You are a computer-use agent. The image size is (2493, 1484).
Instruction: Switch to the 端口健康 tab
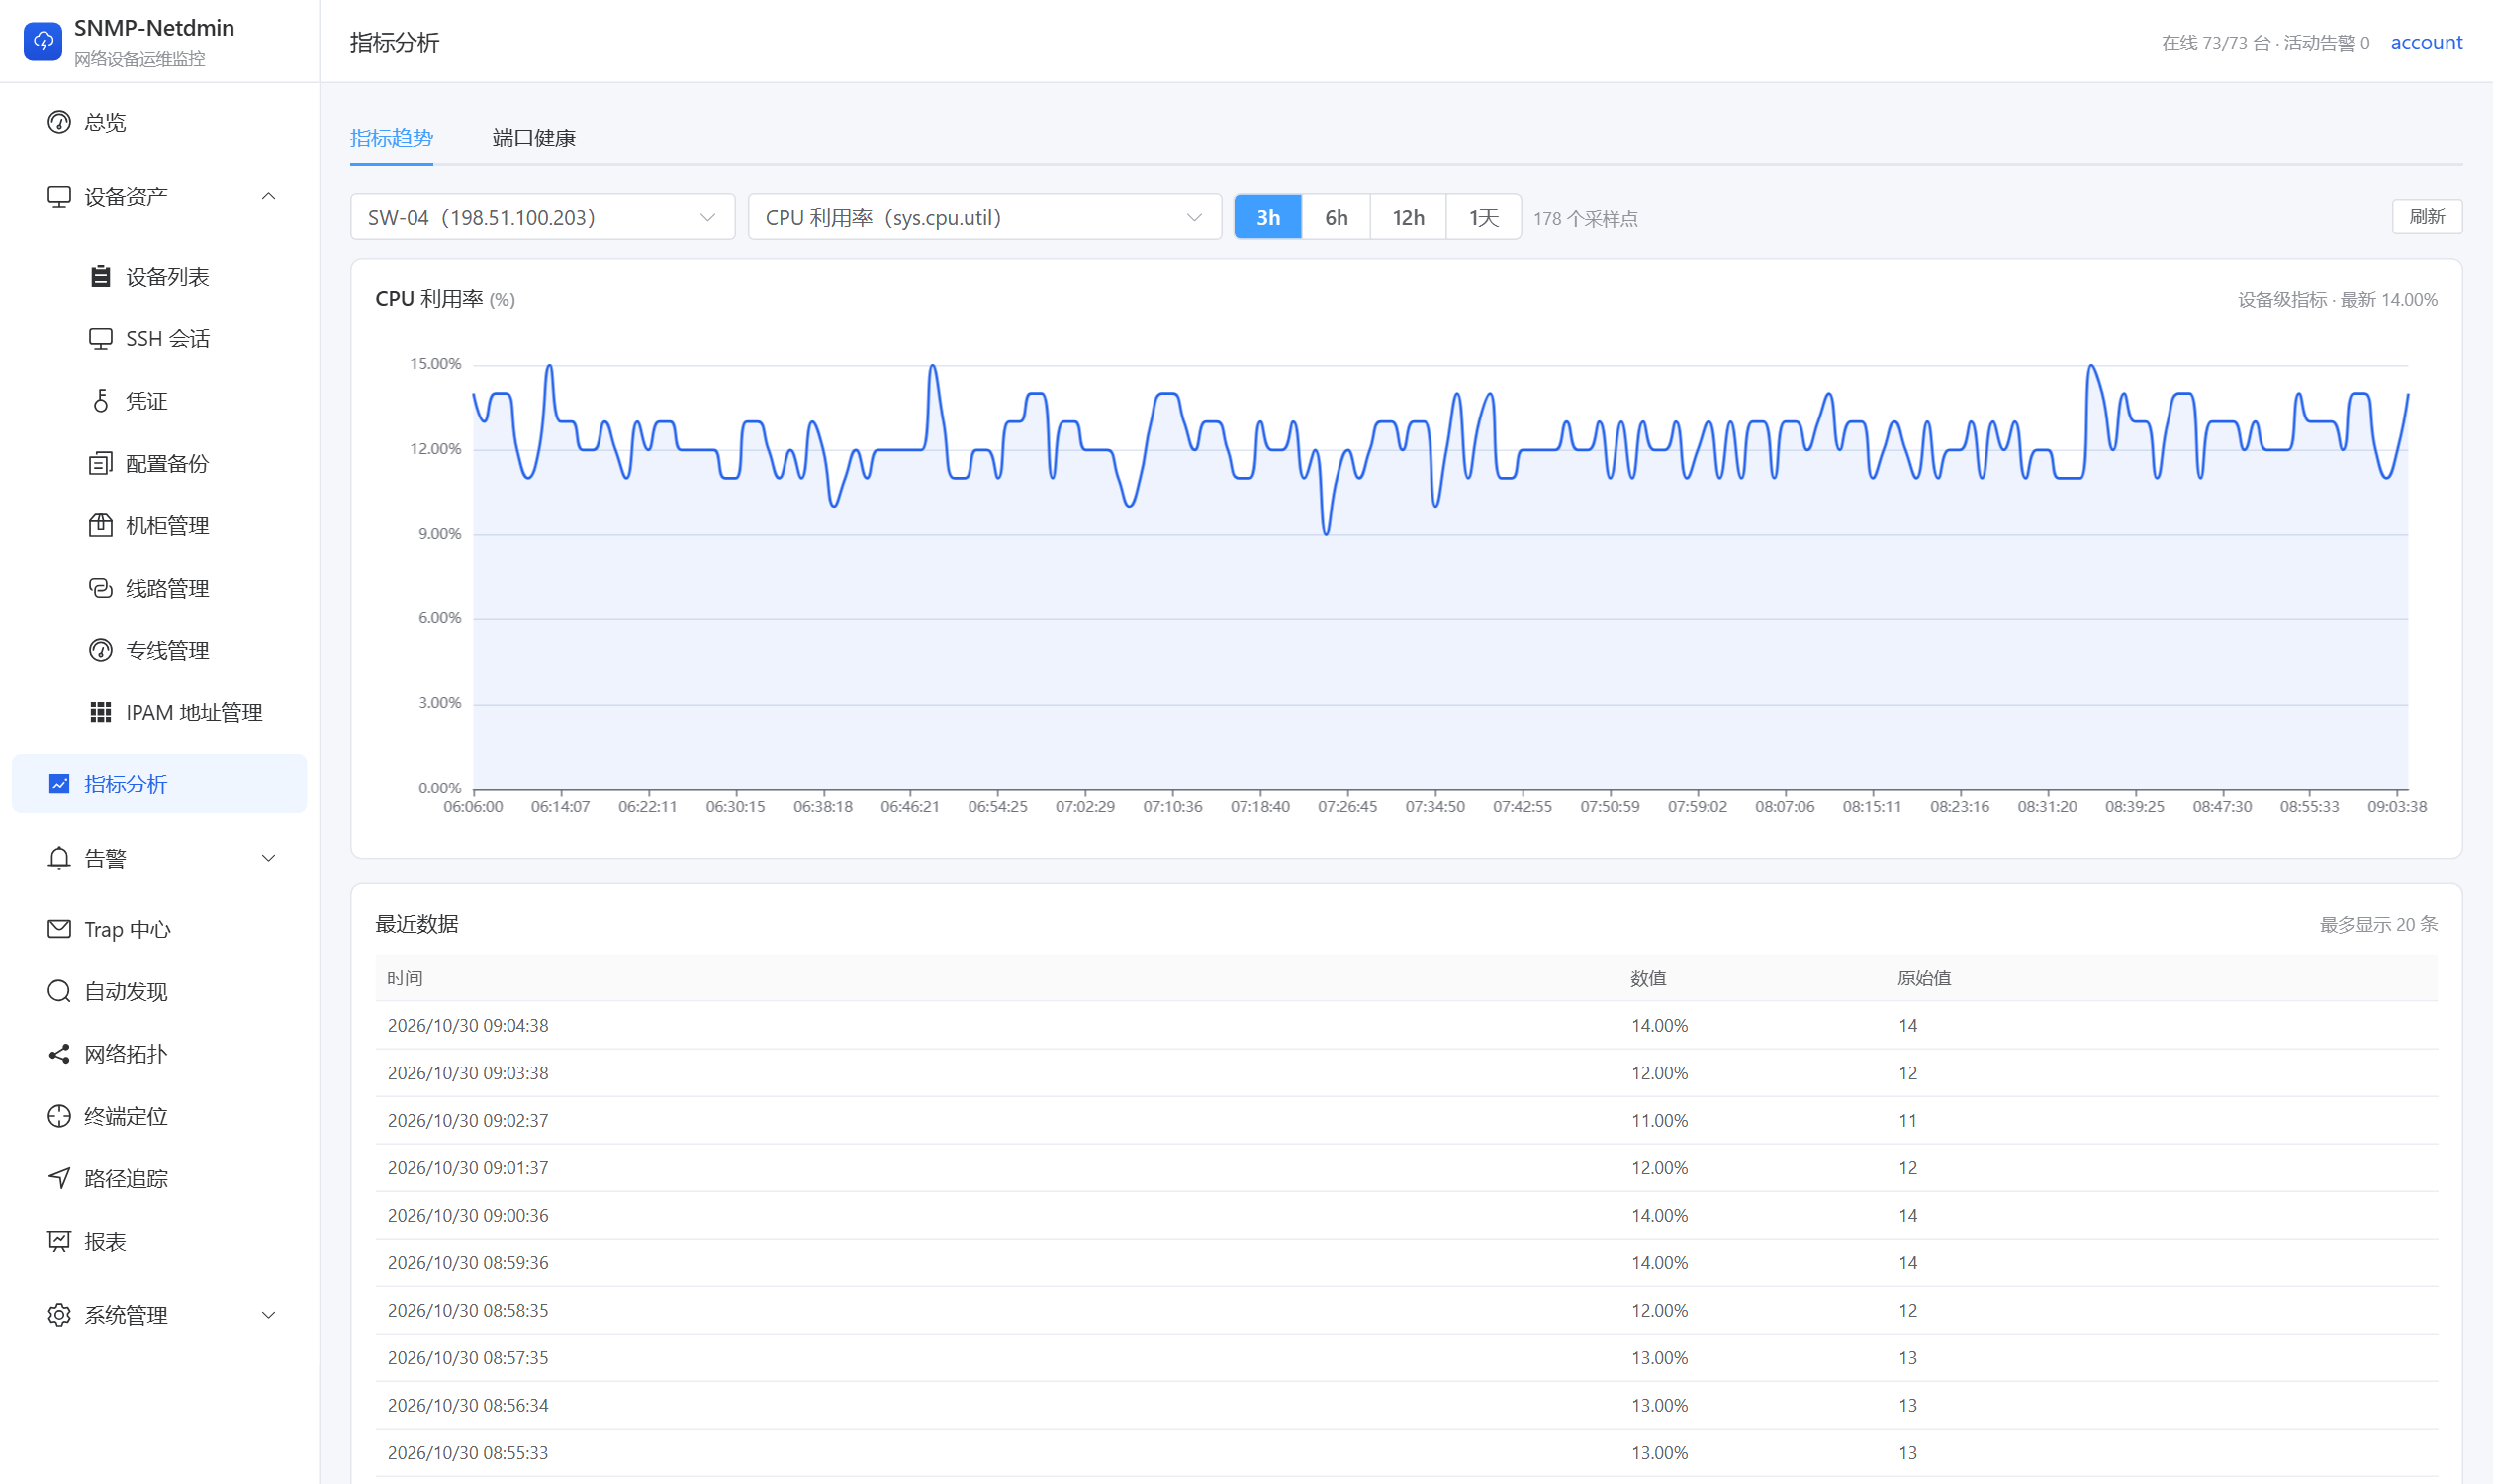[534, 138]
